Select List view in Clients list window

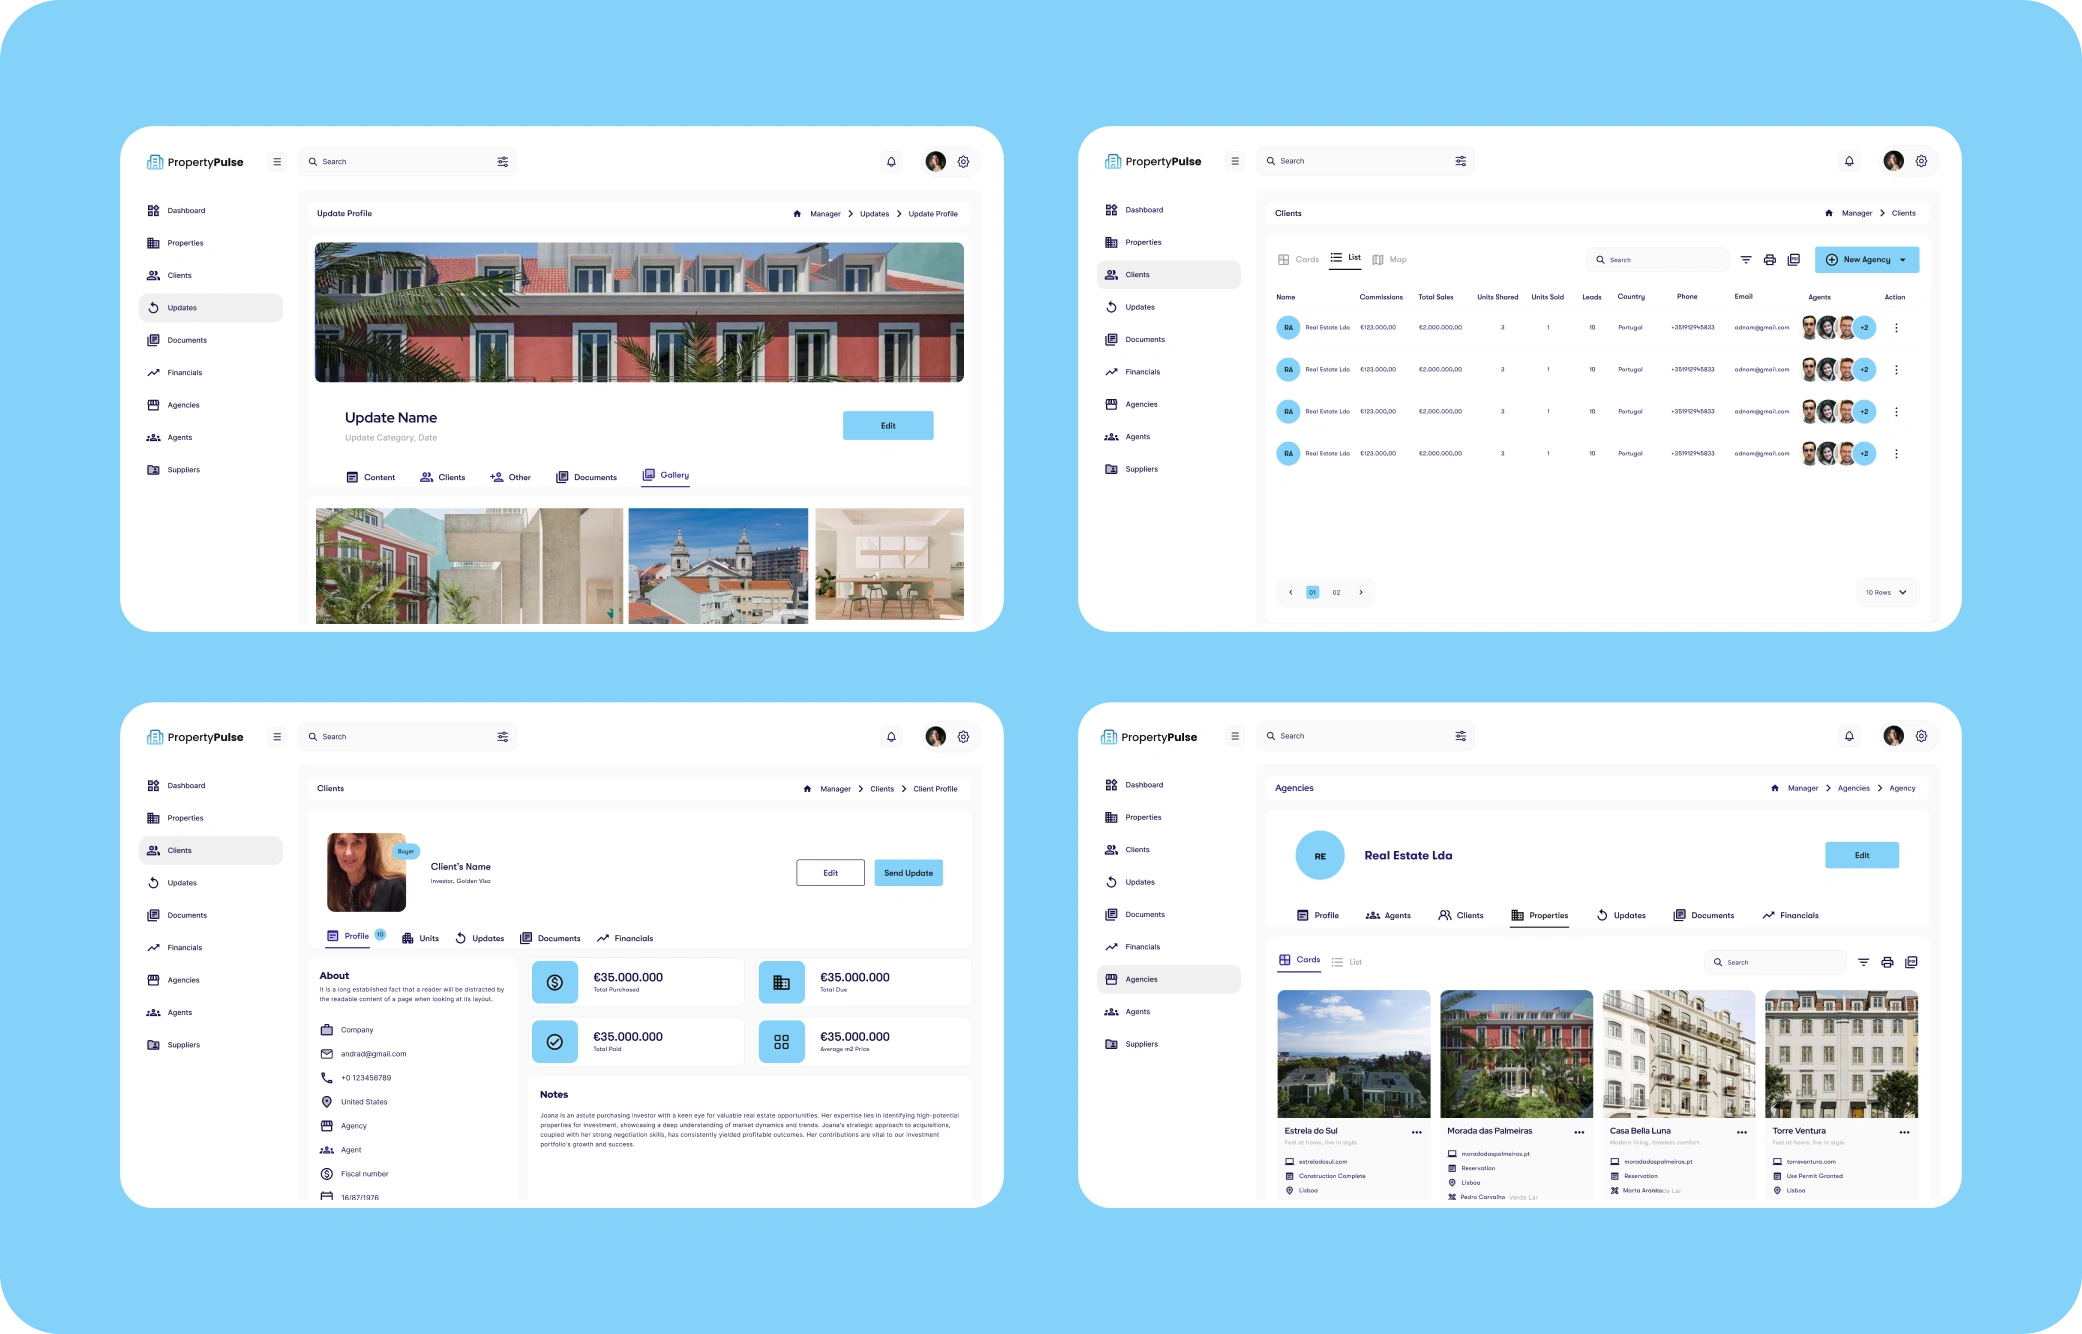click(x=1345, y=258)
